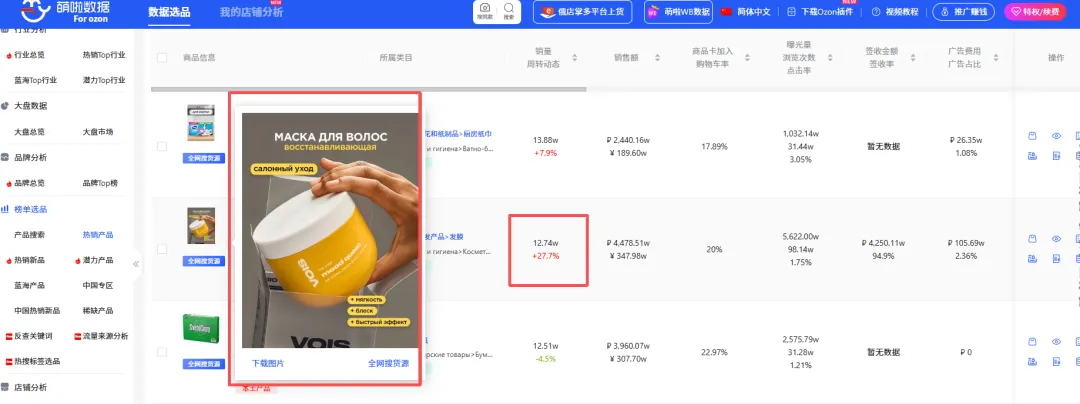Open 蓝海产品 sidebar item

coord(29,285)
